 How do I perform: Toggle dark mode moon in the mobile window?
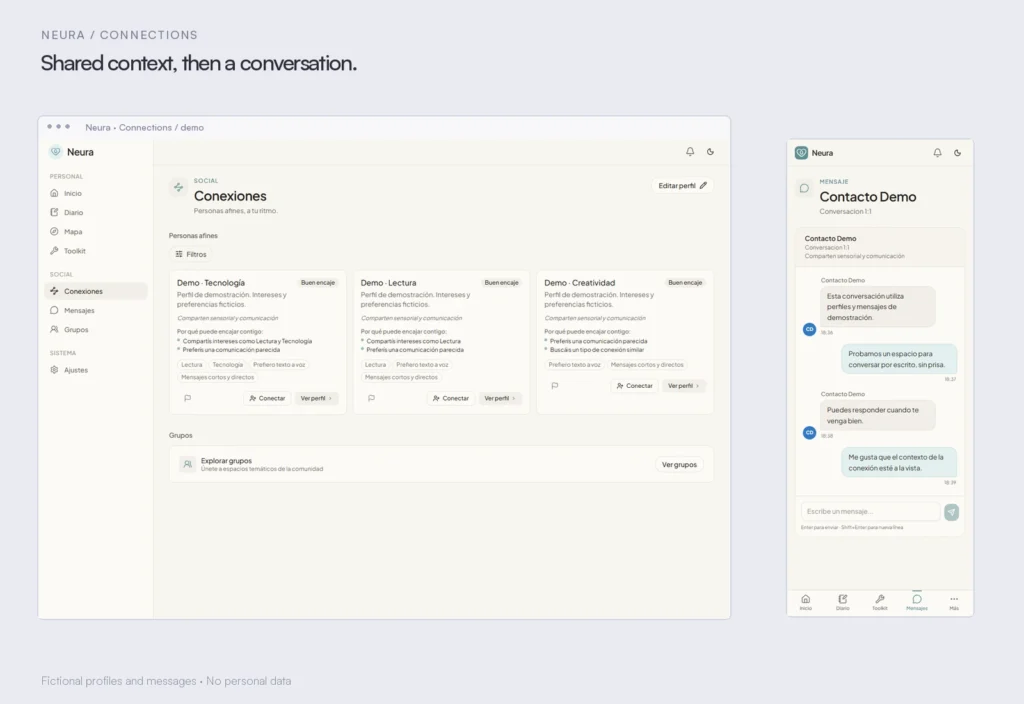click(x=957, y=153)
